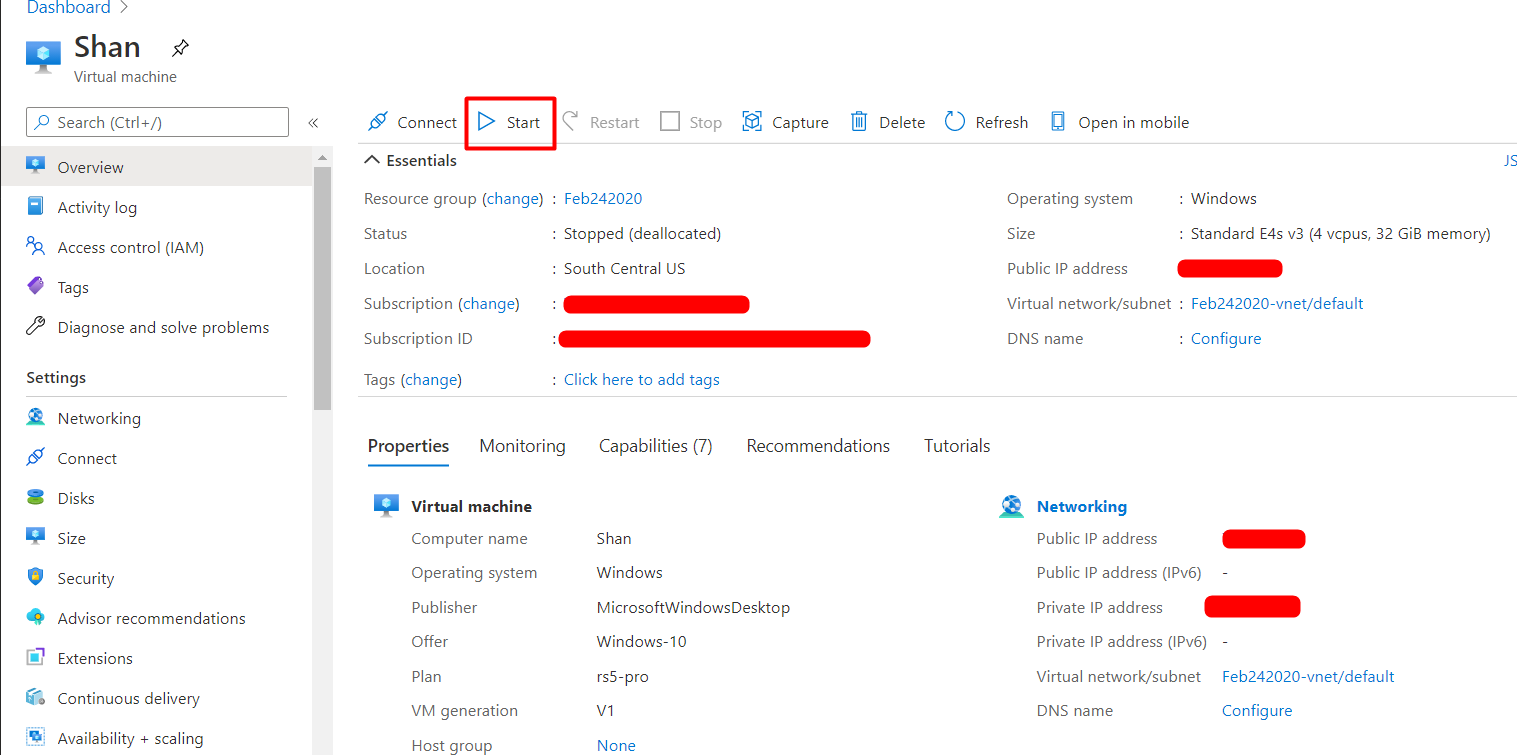Click the Tags change link
Image resolution: width=1517 pixels, height=755 pixels.
pos(431,379)
